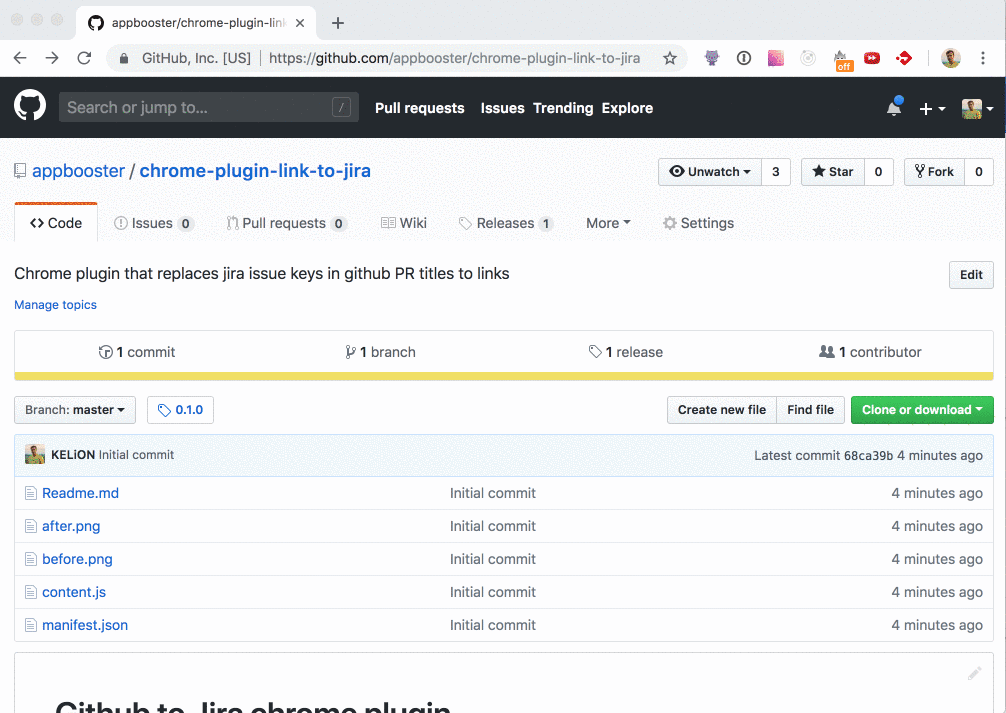Fork this repository
1006x713 pixels.
click(934, 172)
